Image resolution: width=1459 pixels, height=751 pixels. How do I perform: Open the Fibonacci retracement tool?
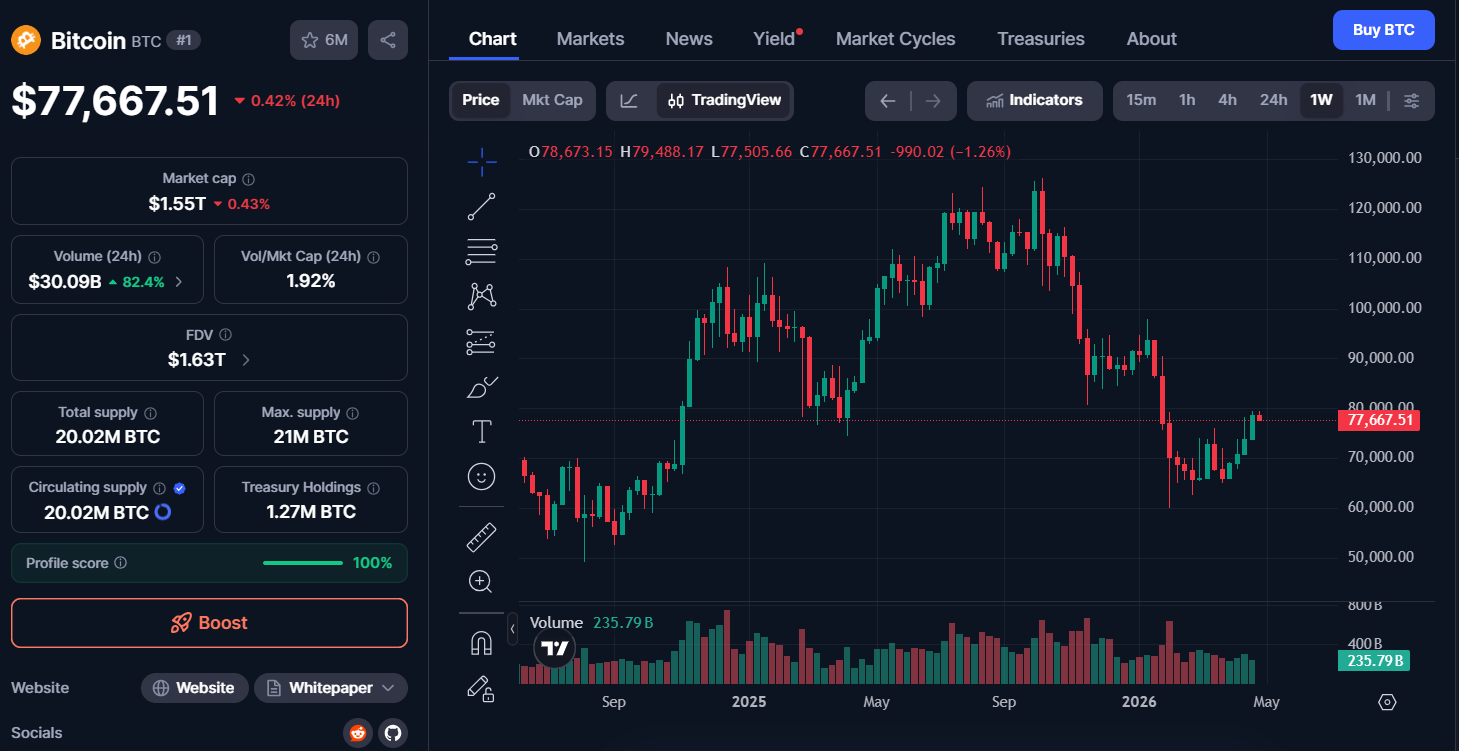(481, 252)
